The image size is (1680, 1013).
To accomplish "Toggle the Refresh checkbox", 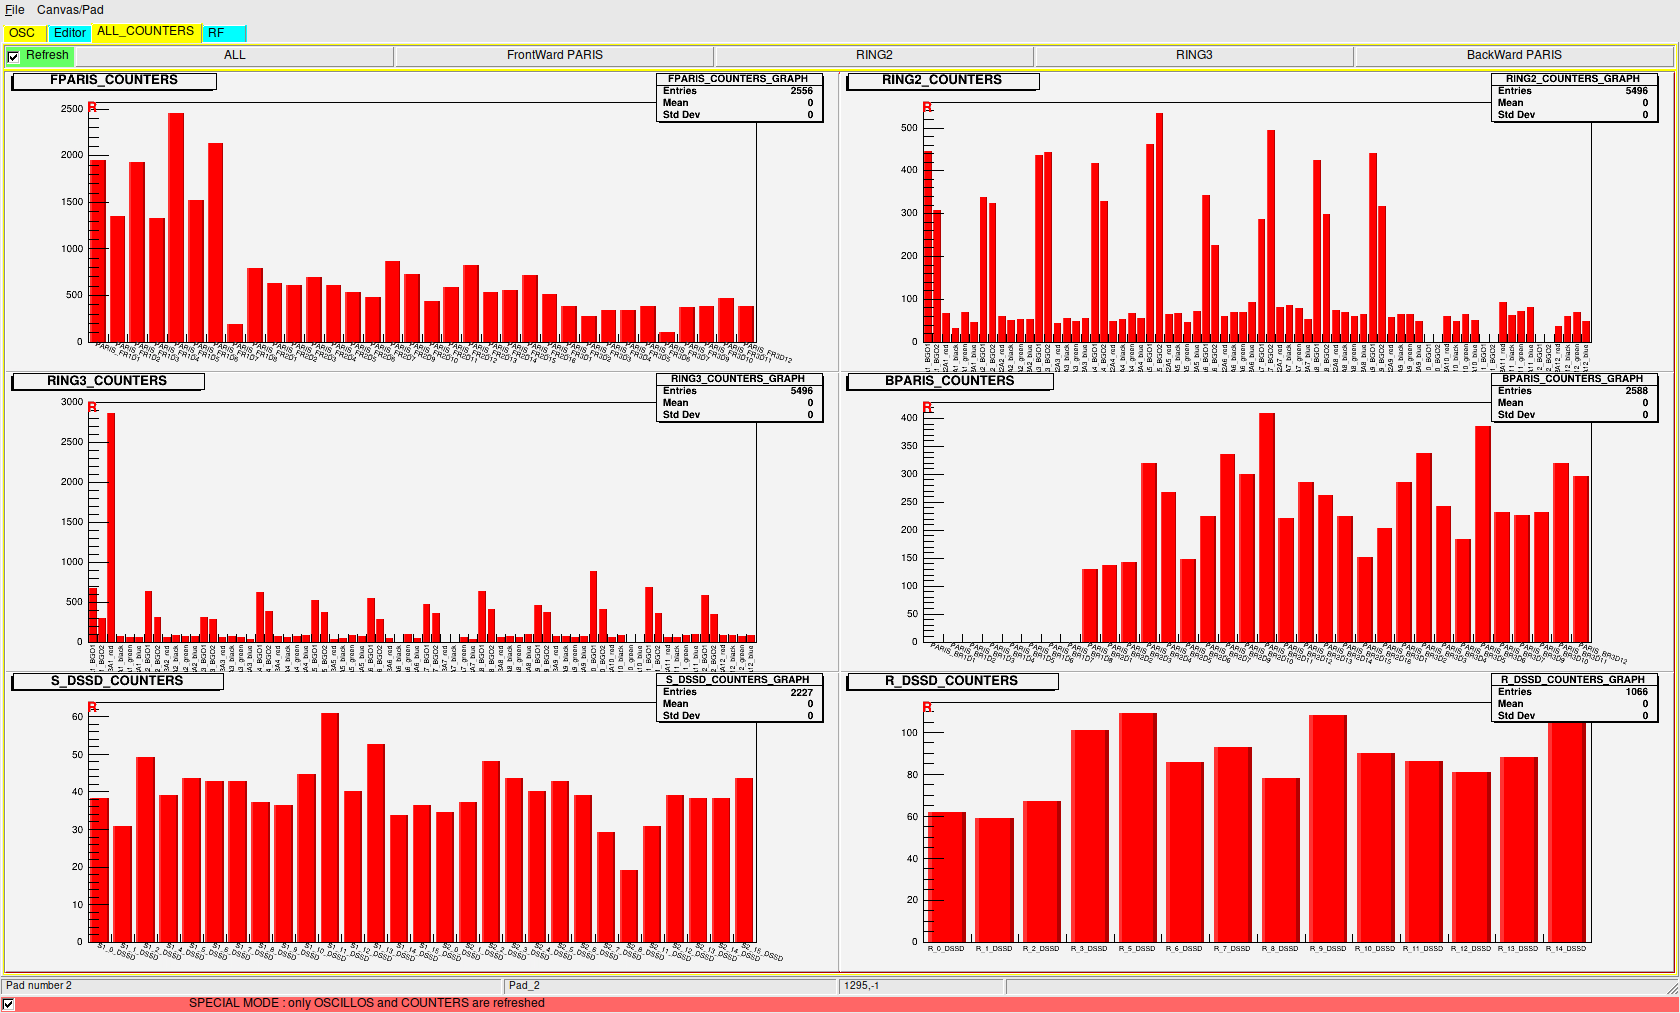I will [13, 57].
